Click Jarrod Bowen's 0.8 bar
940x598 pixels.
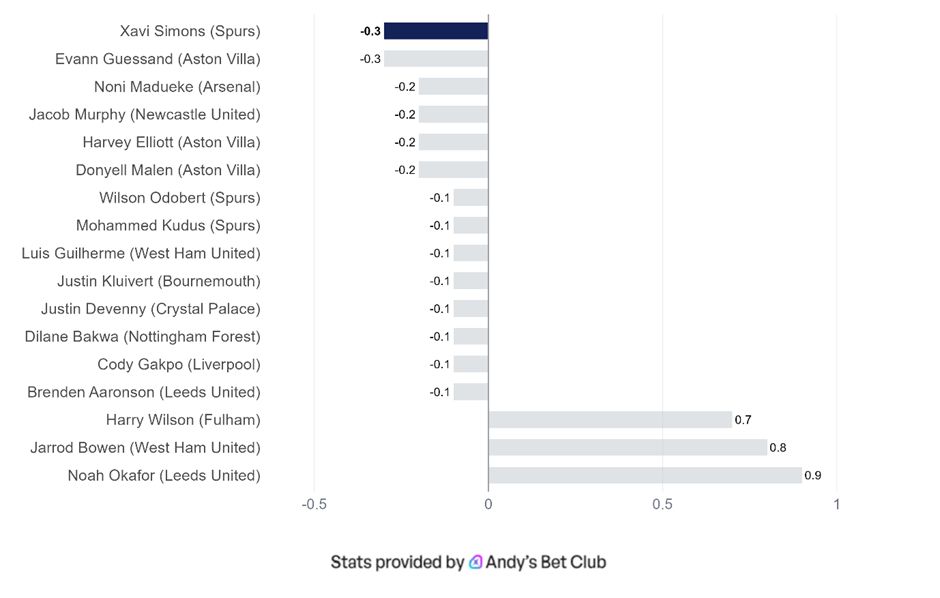[x=627, y=447]
